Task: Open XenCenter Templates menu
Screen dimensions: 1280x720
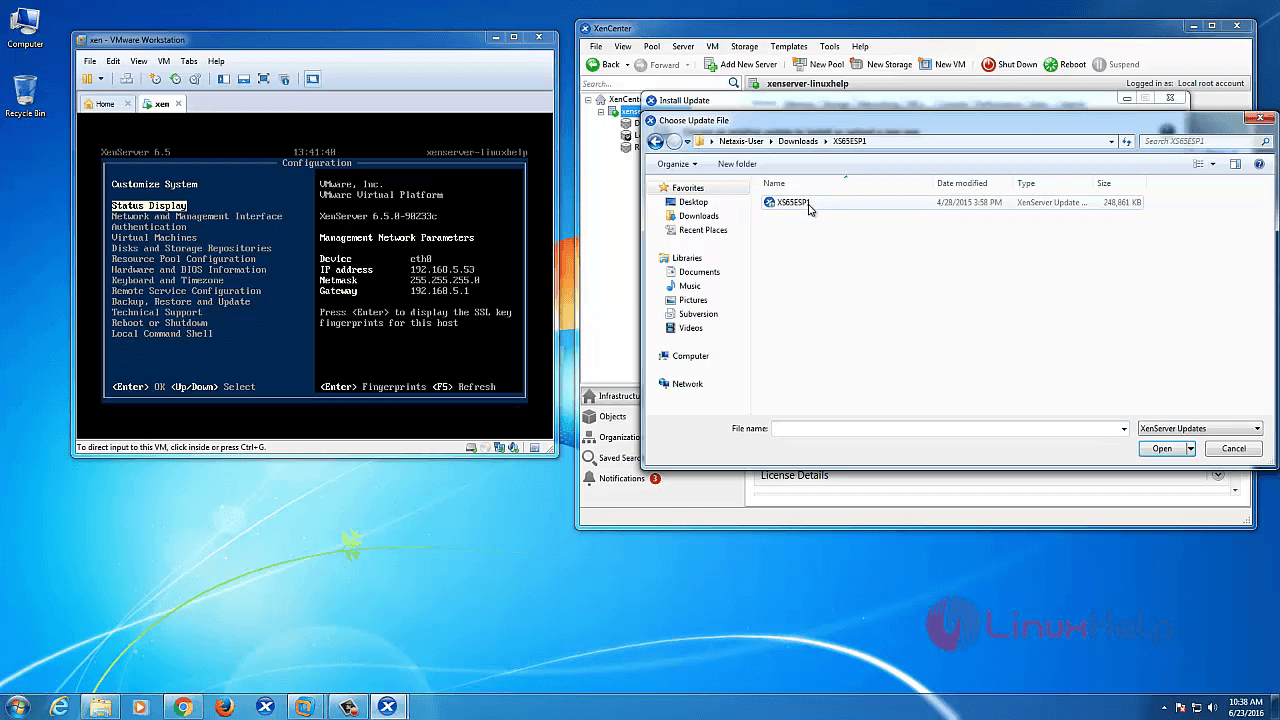Action: pyautogui.click(x=789, y=46)
